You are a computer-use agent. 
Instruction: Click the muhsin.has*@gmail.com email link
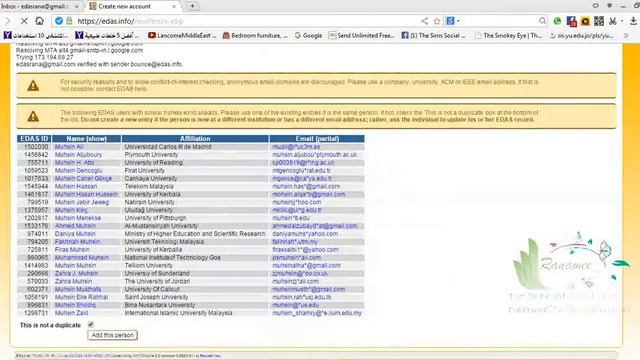coord(306,187)
